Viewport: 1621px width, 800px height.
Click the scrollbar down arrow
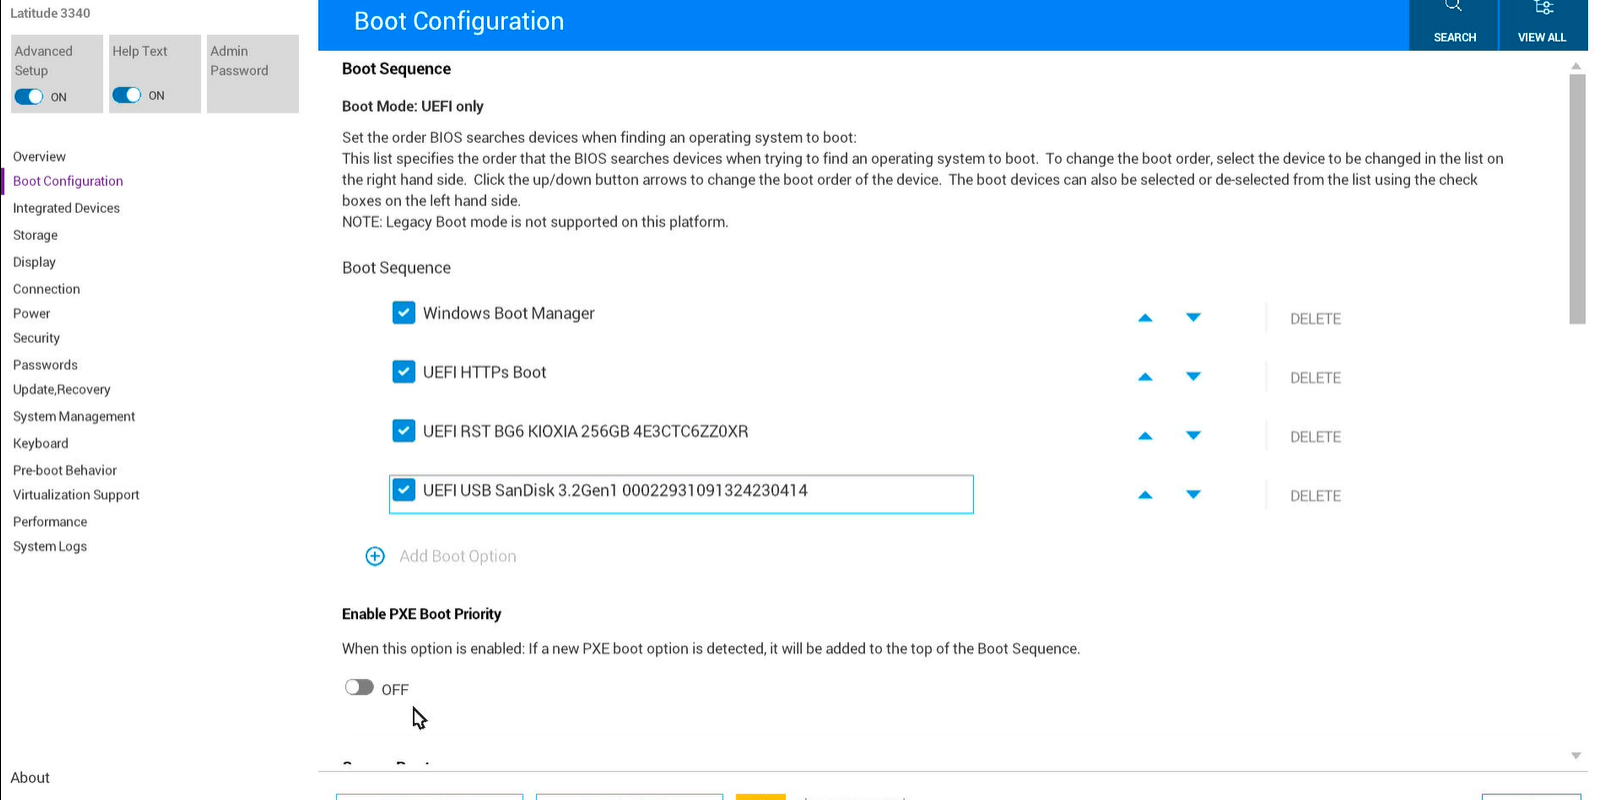click(x=1576, y=756)
